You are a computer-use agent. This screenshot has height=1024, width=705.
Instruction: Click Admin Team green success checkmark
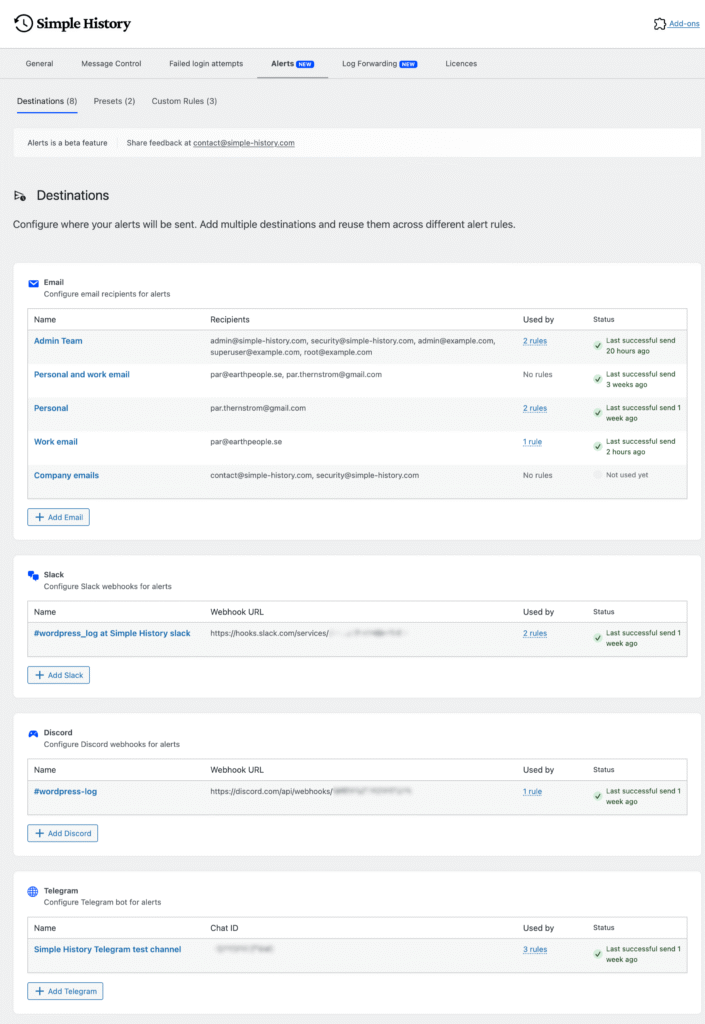597,346
